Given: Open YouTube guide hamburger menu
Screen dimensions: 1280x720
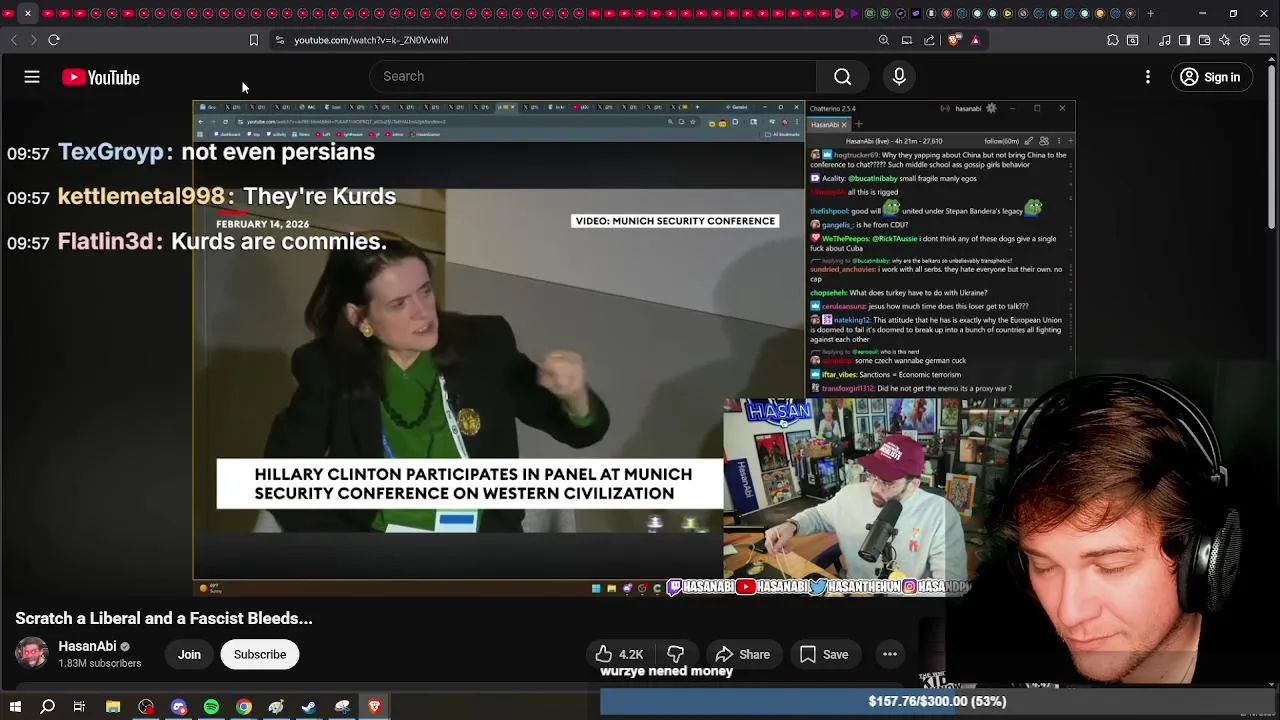Looking at the screenshot, I should click(32, 77).
